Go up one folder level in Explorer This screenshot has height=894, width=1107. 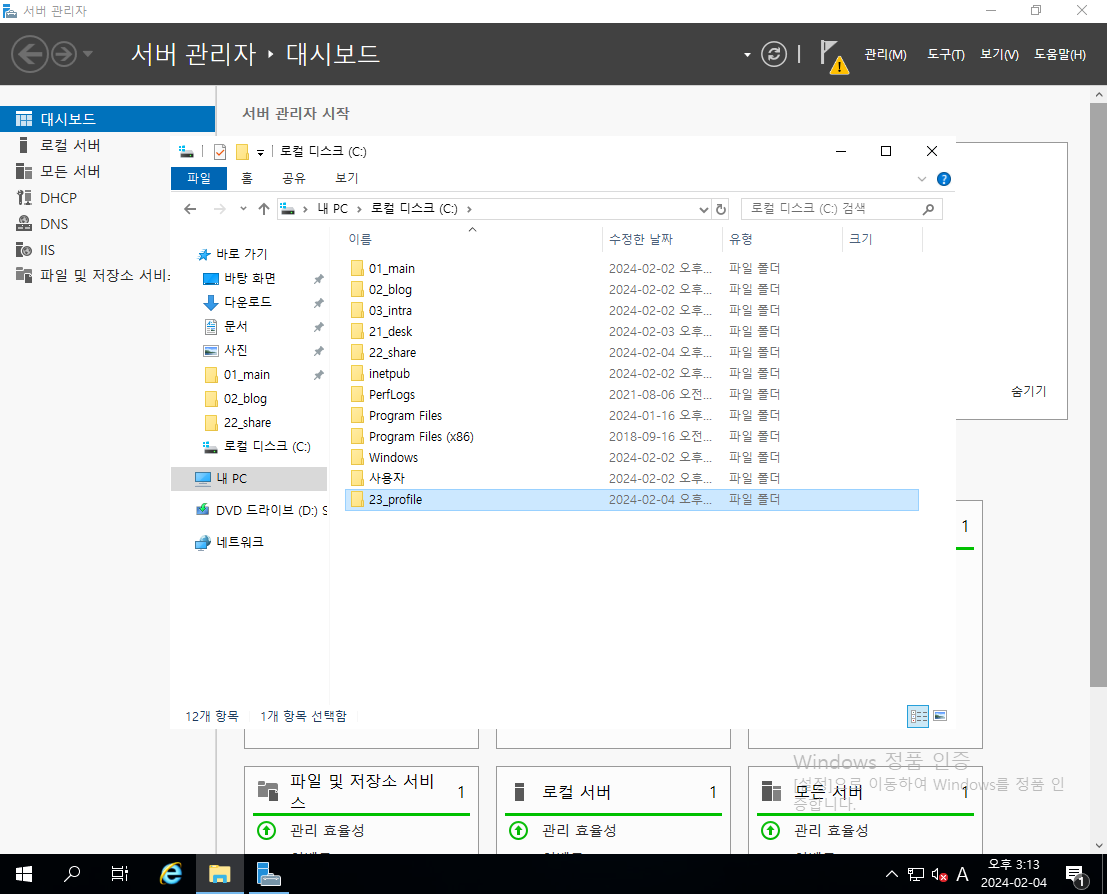[x=264, y=209]
